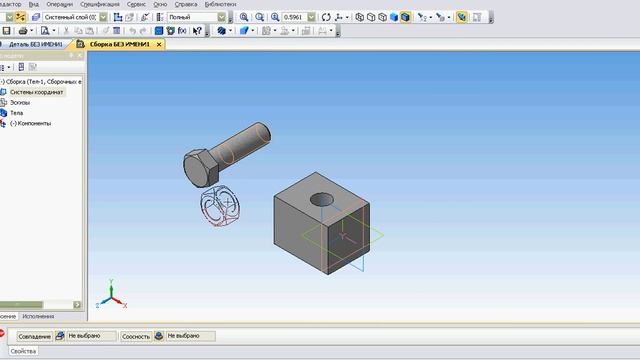Close the Сборка БЕЗ ИМЕНИ1 tab
Viewport: 640px width, 360px height.
click(x=159, y=44)
